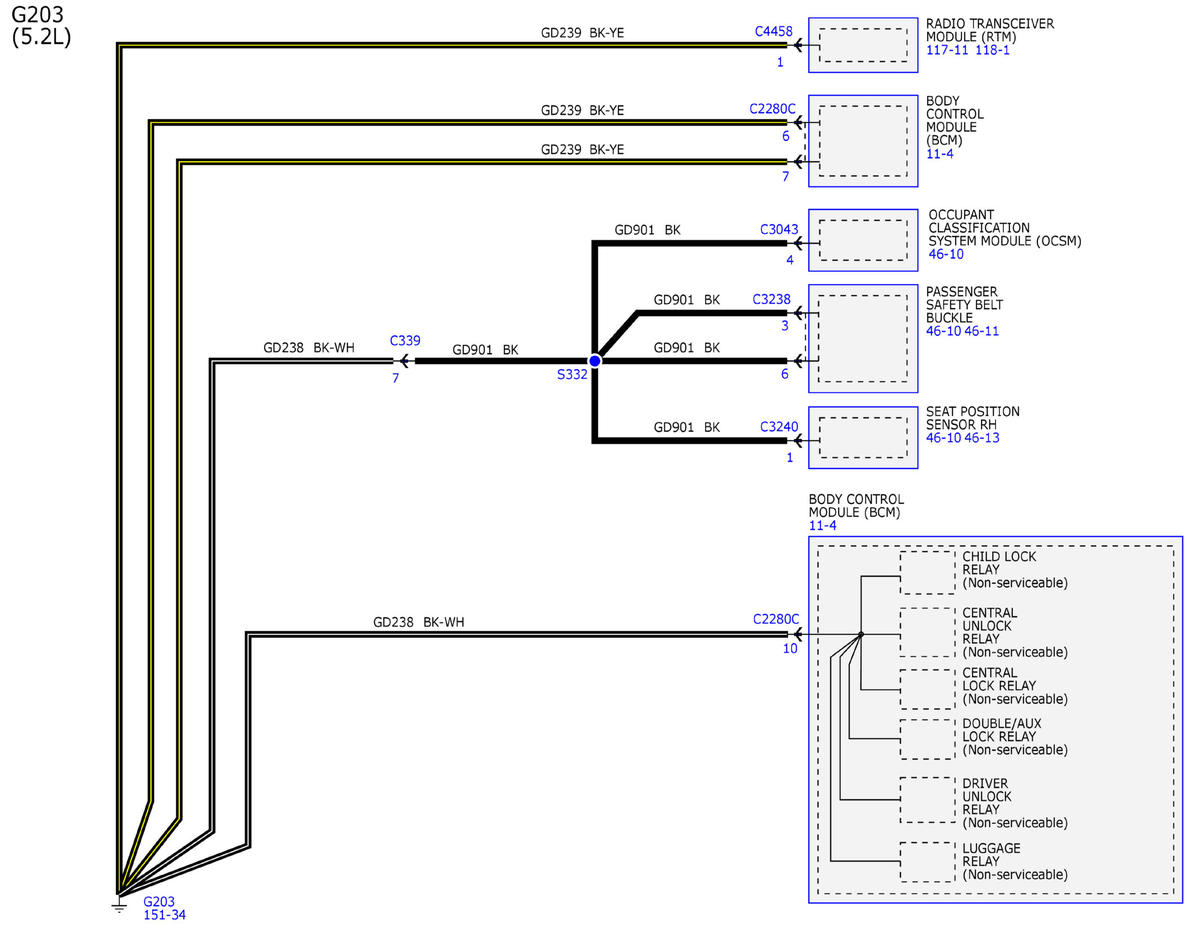1200x927 pixels.
Task: Open the C3238 connector link
Action: [x=771, y=299]
